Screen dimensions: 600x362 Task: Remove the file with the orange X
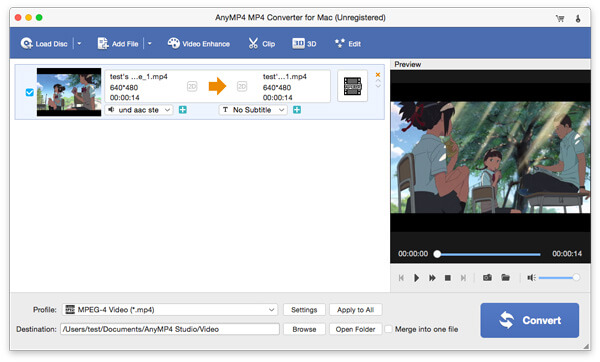tap(378, 75)
